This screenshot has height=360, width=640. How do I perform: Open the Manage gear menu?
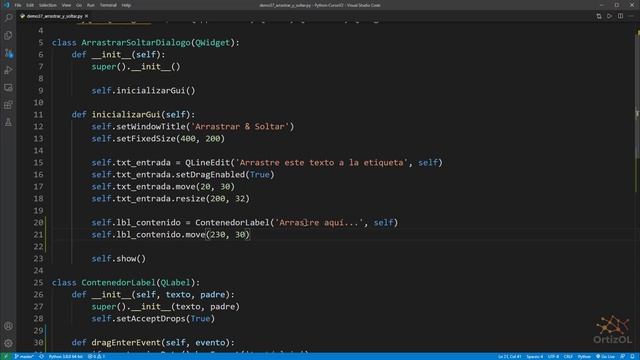8,343
